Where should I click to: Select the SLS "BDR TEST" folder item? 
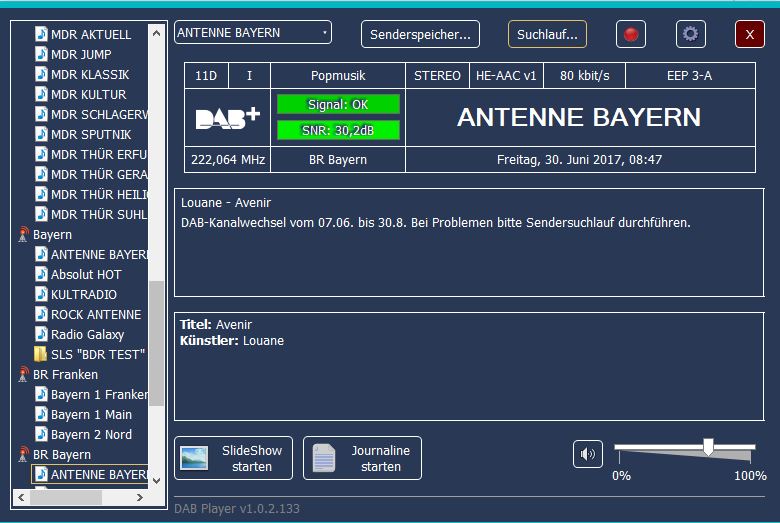(97, 354)
